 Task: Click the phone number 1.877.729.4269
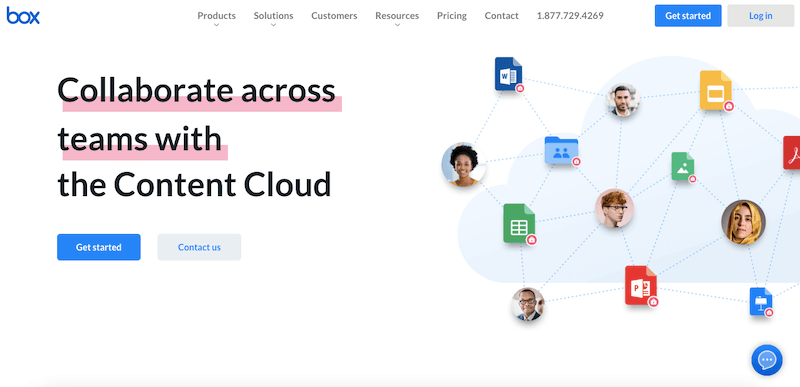click(x=570, y=16)
